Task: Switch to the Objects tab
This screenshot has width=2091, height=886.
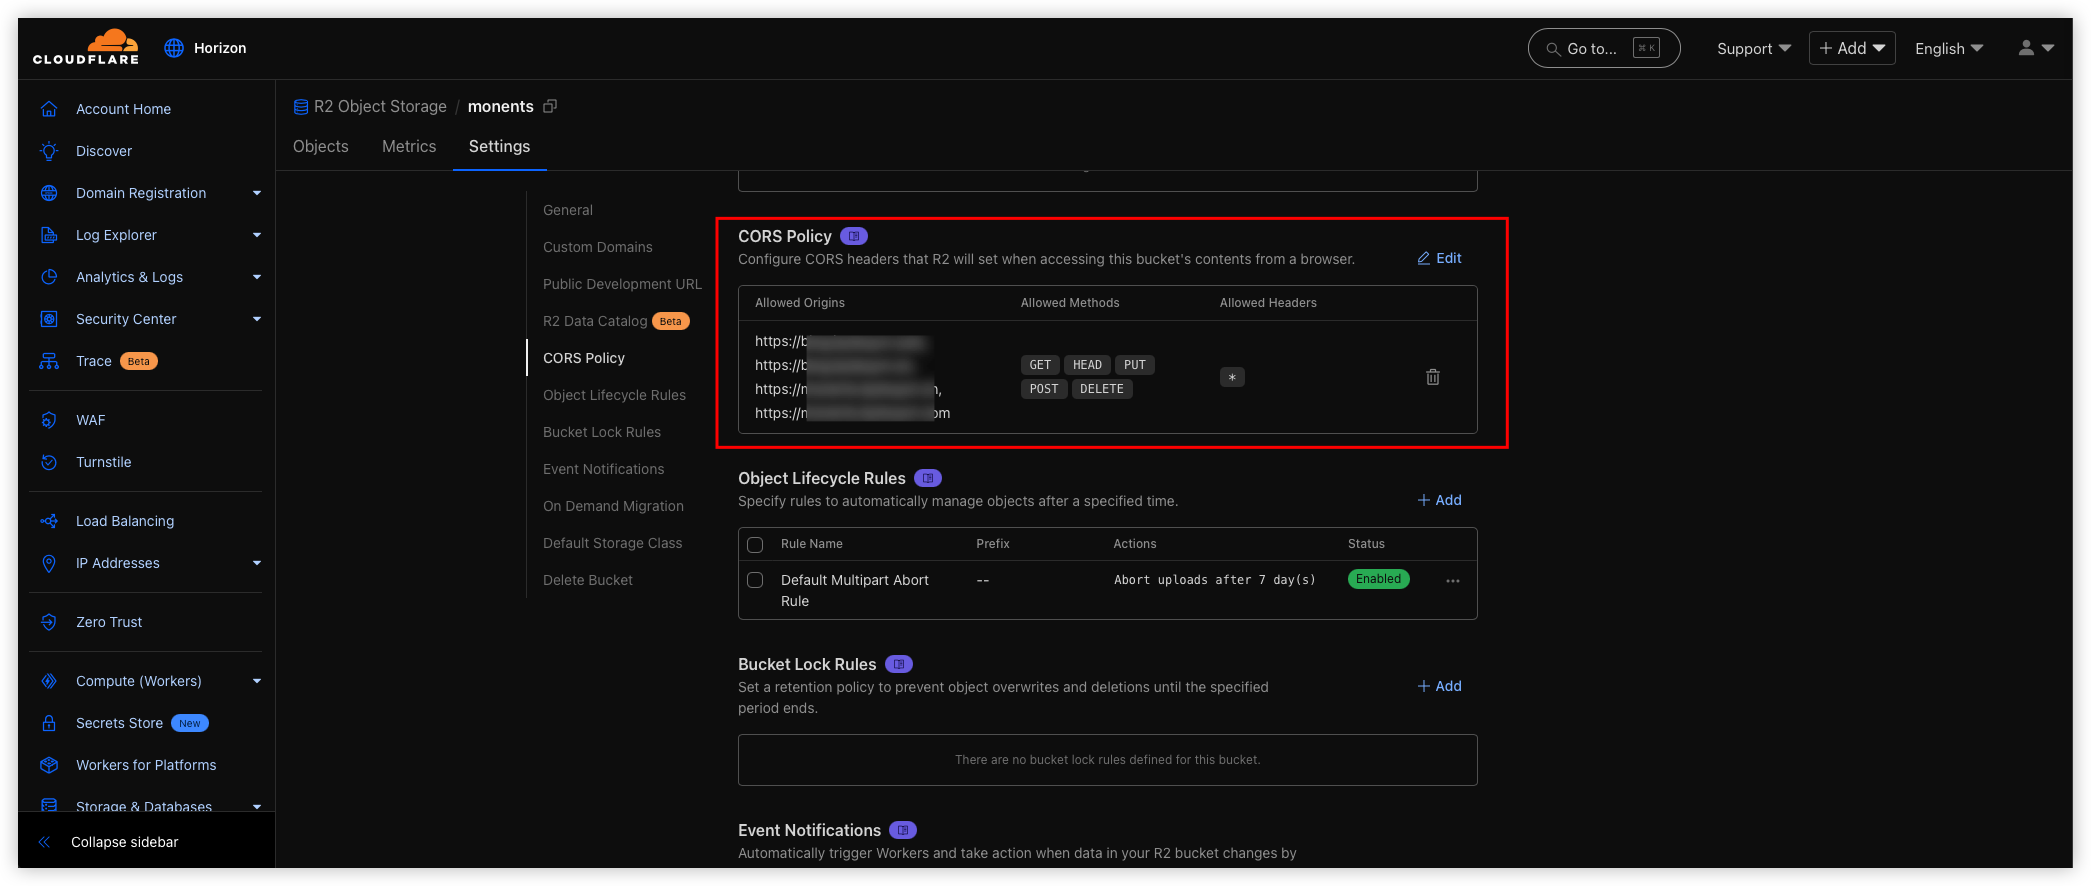Action: coord(321,146)
